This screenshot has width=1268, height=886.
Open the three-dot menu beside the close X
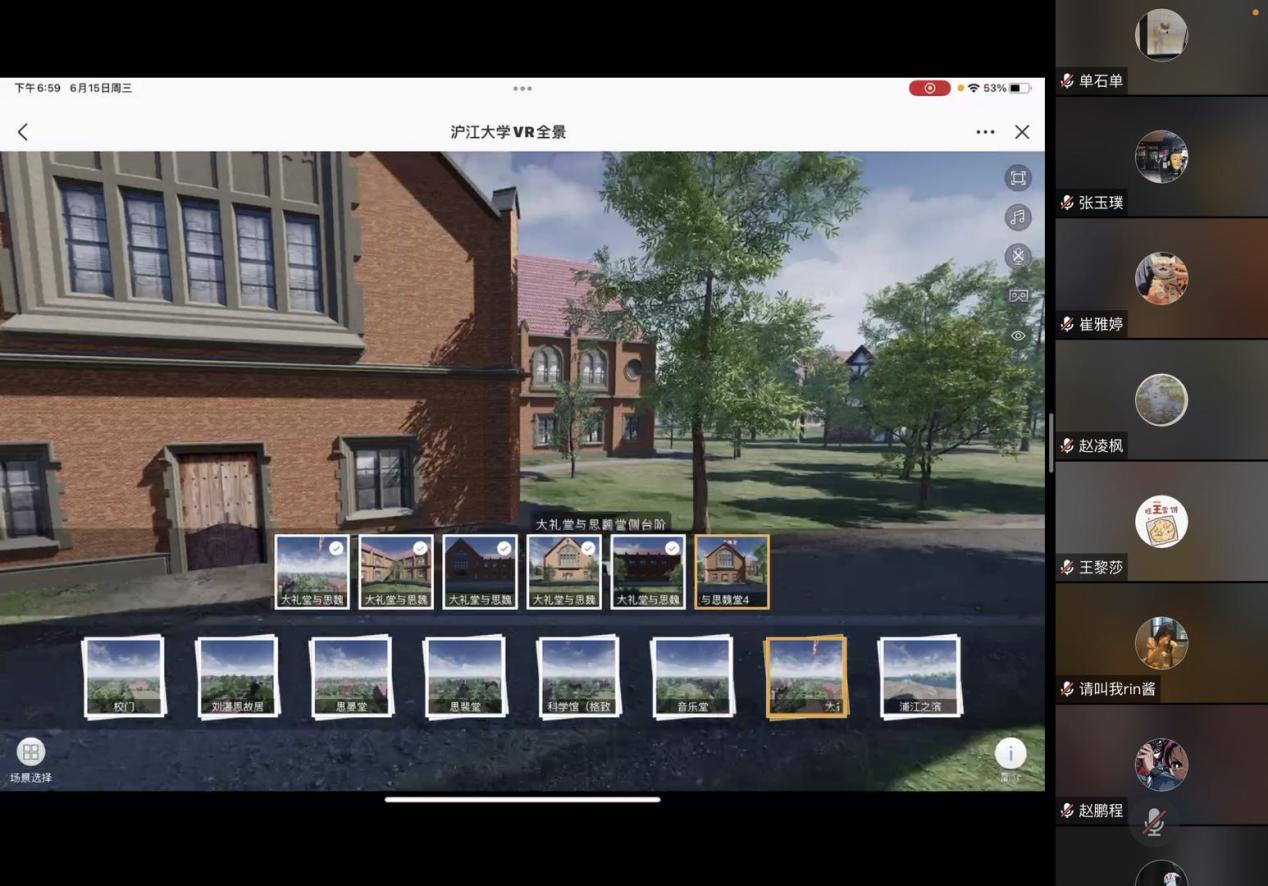[x=985, y=132]
